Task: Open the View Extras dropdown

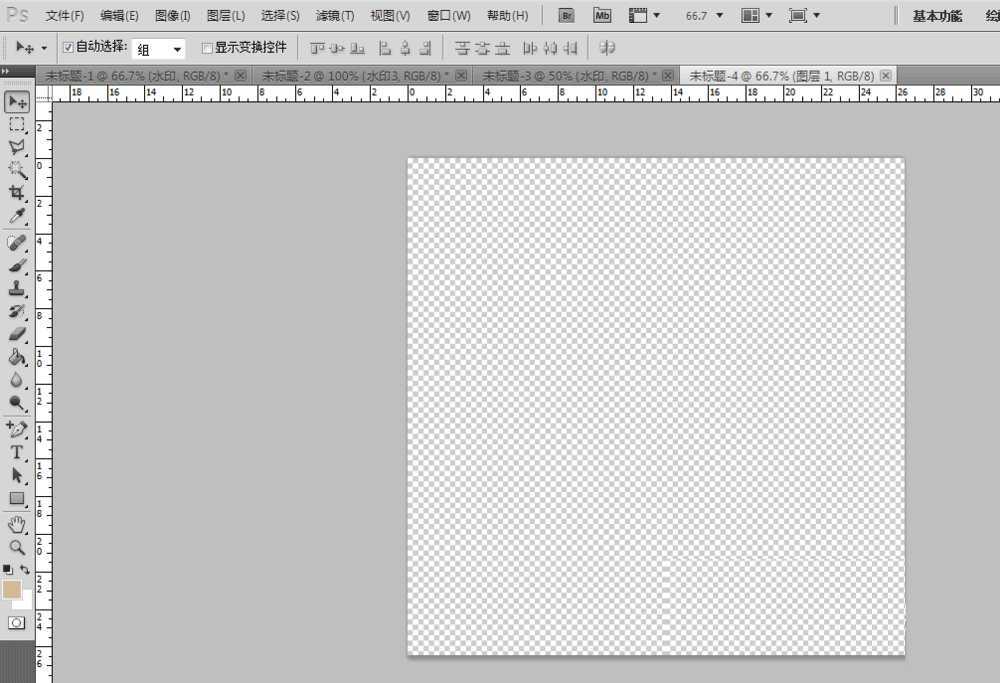Action: point(645,15)
